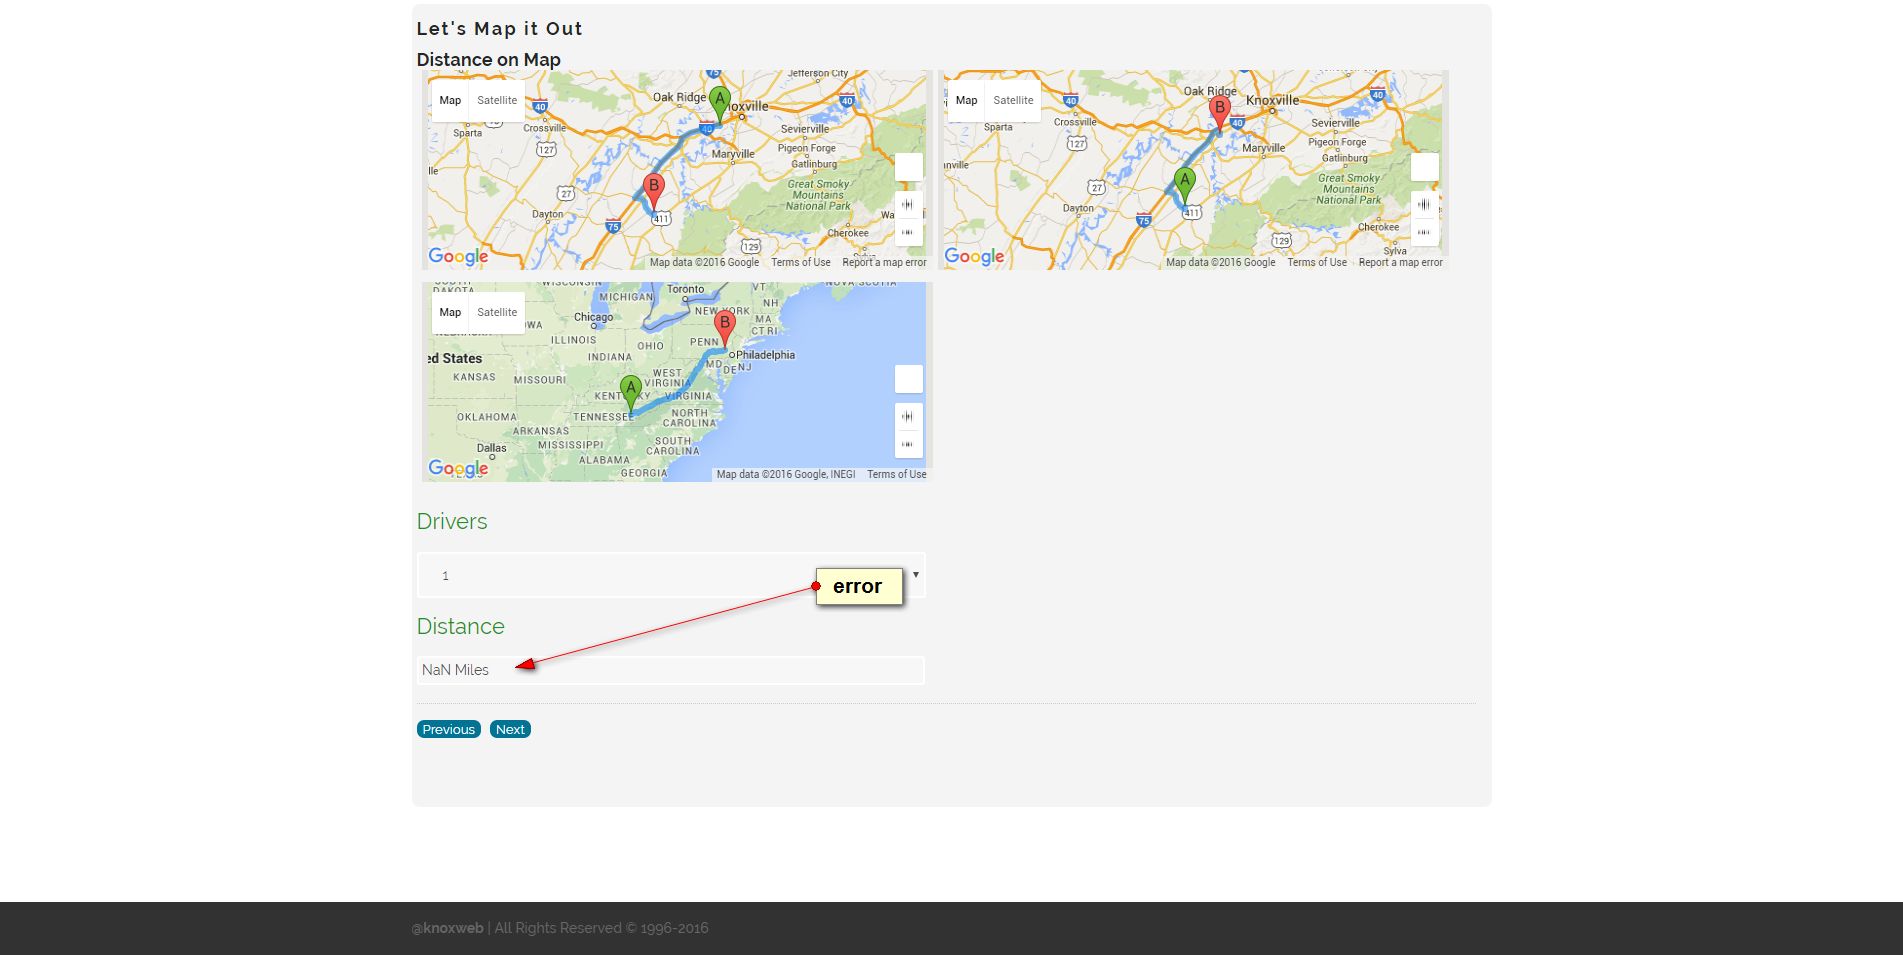Screen dimensions: 1903x955
Task: Click marker B on the map with A at Knoxville
Action: pyautogui.click(x=654, y=191)
